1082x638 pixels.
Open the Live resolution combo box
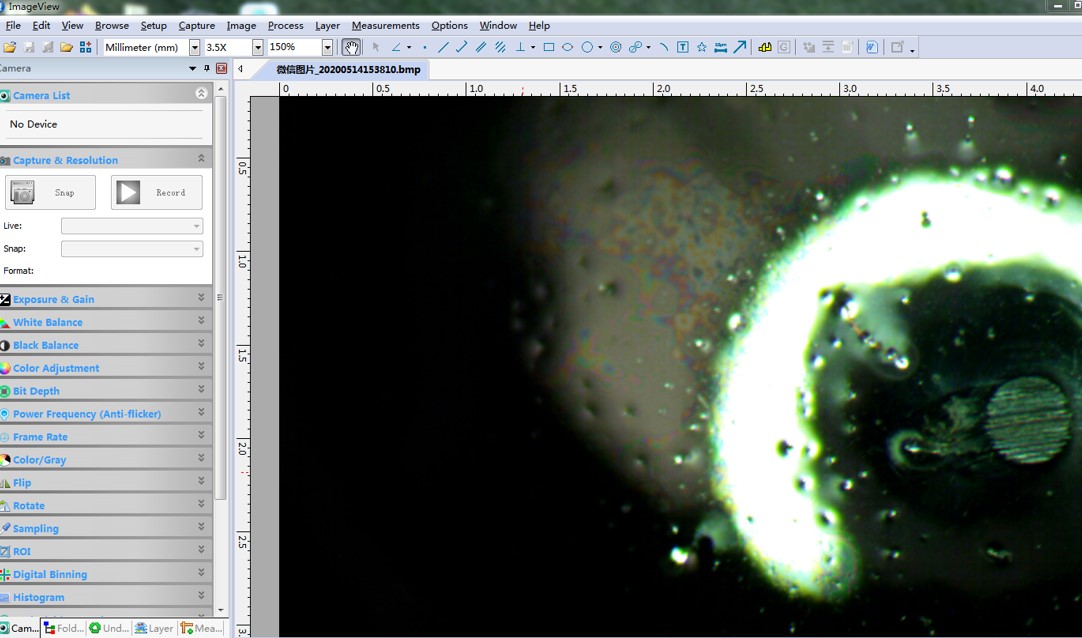click(132, 226)
